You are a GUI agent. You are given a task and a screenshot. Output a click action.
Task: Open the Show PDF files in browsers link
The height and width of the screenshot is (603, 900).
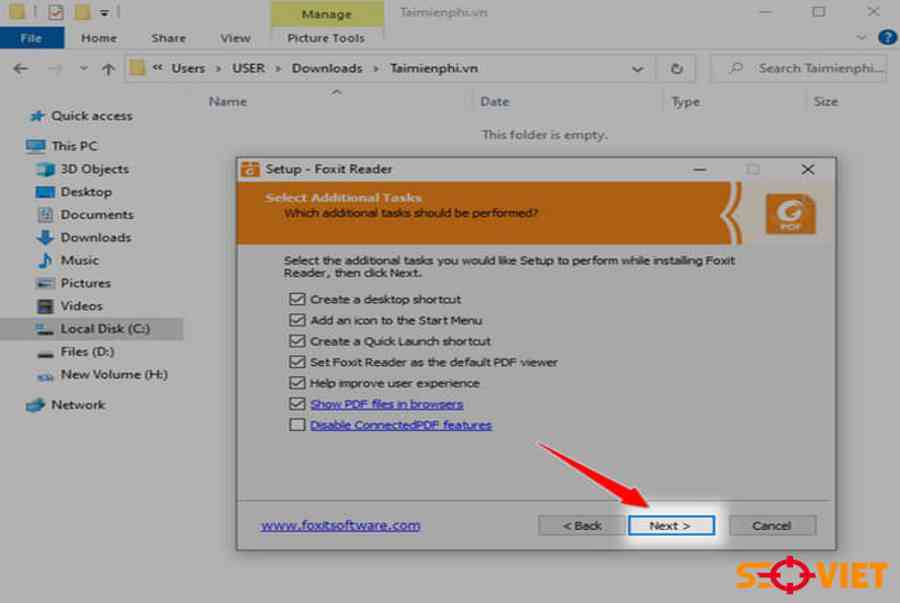click(387, 404)
